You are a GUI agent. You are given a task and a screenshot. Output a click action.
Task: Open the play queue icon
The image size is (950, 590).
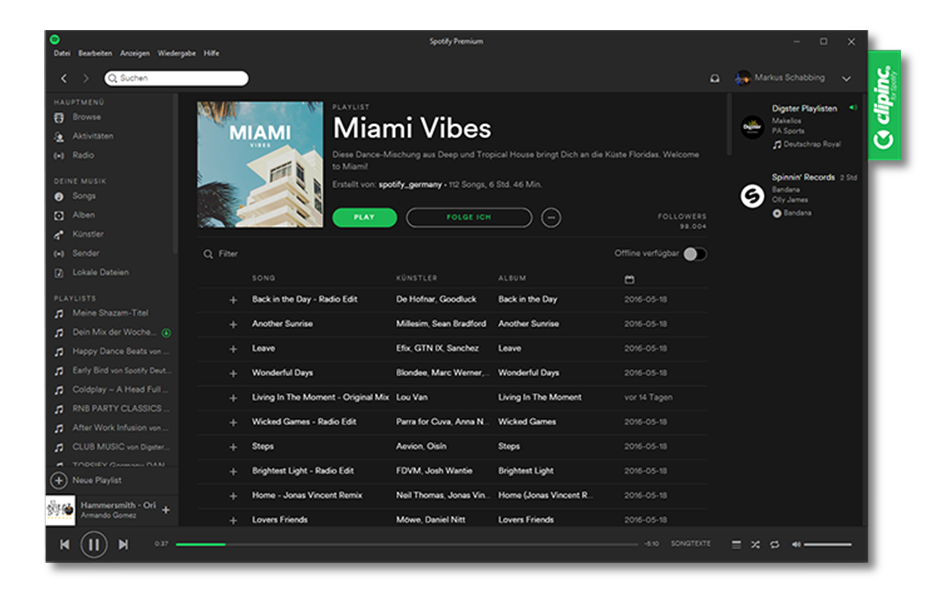[x=736, y=545]
